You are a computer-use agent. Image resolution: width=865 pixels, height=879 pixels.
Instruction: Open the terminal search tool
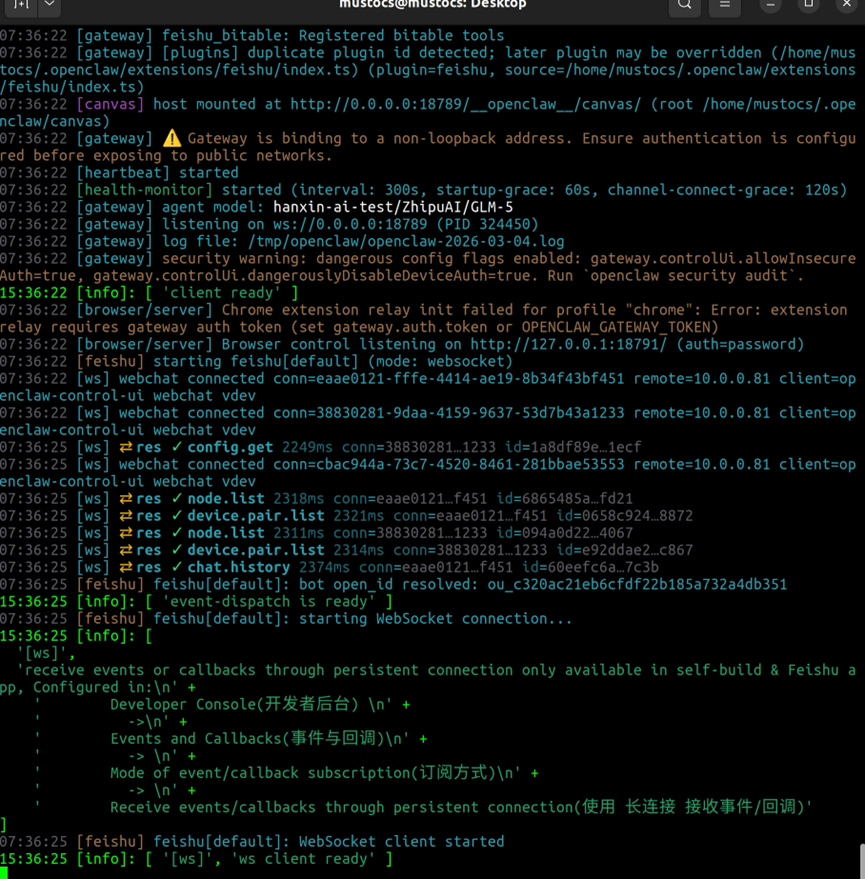[x=684, y=5]
